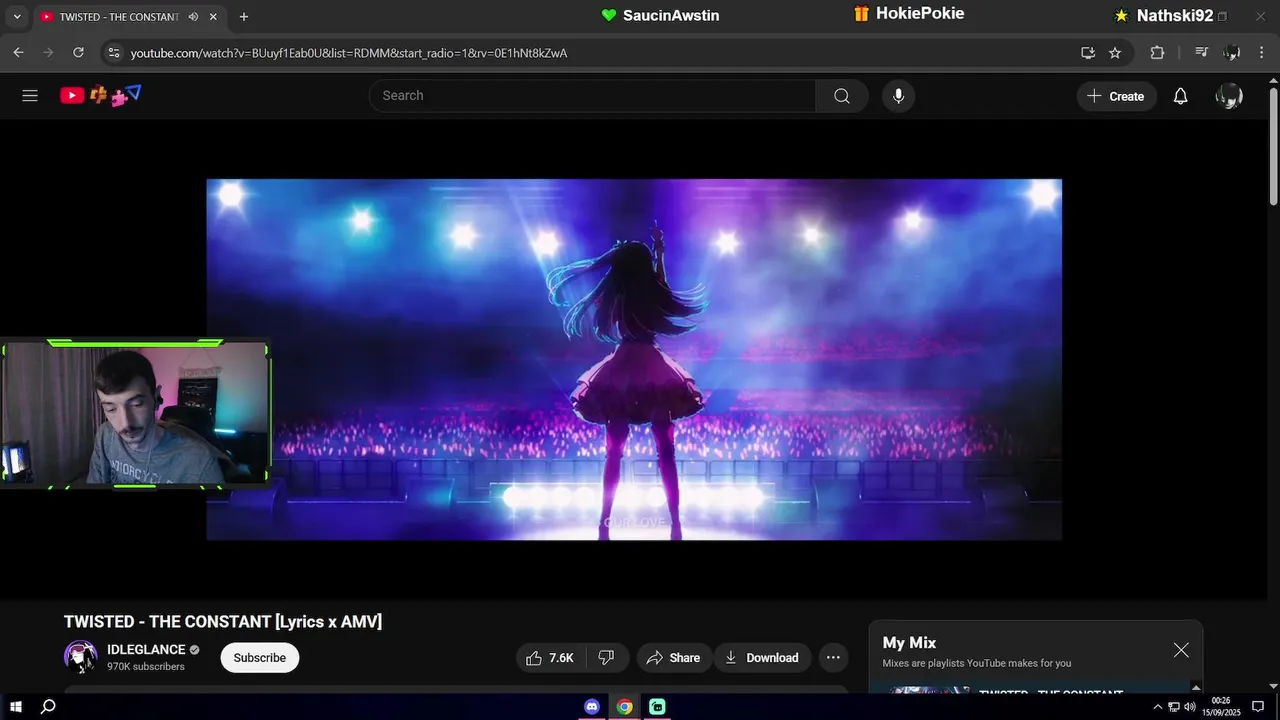Click the video title TWISTED - THE CONSTANT
Screen dimensions: 1280x720
pos(223,622)
